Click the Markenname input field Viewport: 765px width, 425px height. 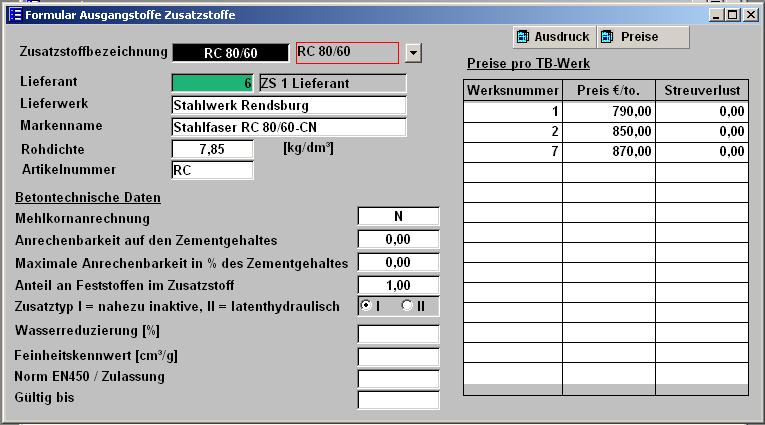tap(289, 127)
